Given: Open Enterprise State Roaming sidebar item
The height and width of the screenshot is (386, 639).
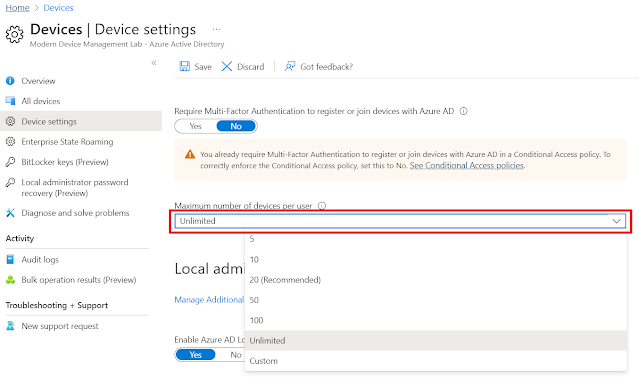Looking at the screenshot, I should point(67,142).
